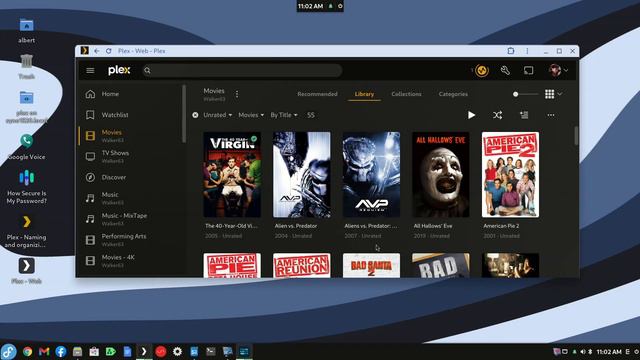Image resolution: width=640 pixels, height=360 pixels.
Task: Open Facebook from the taskbar
Action: pyautogui.click(x=61, y=351)
